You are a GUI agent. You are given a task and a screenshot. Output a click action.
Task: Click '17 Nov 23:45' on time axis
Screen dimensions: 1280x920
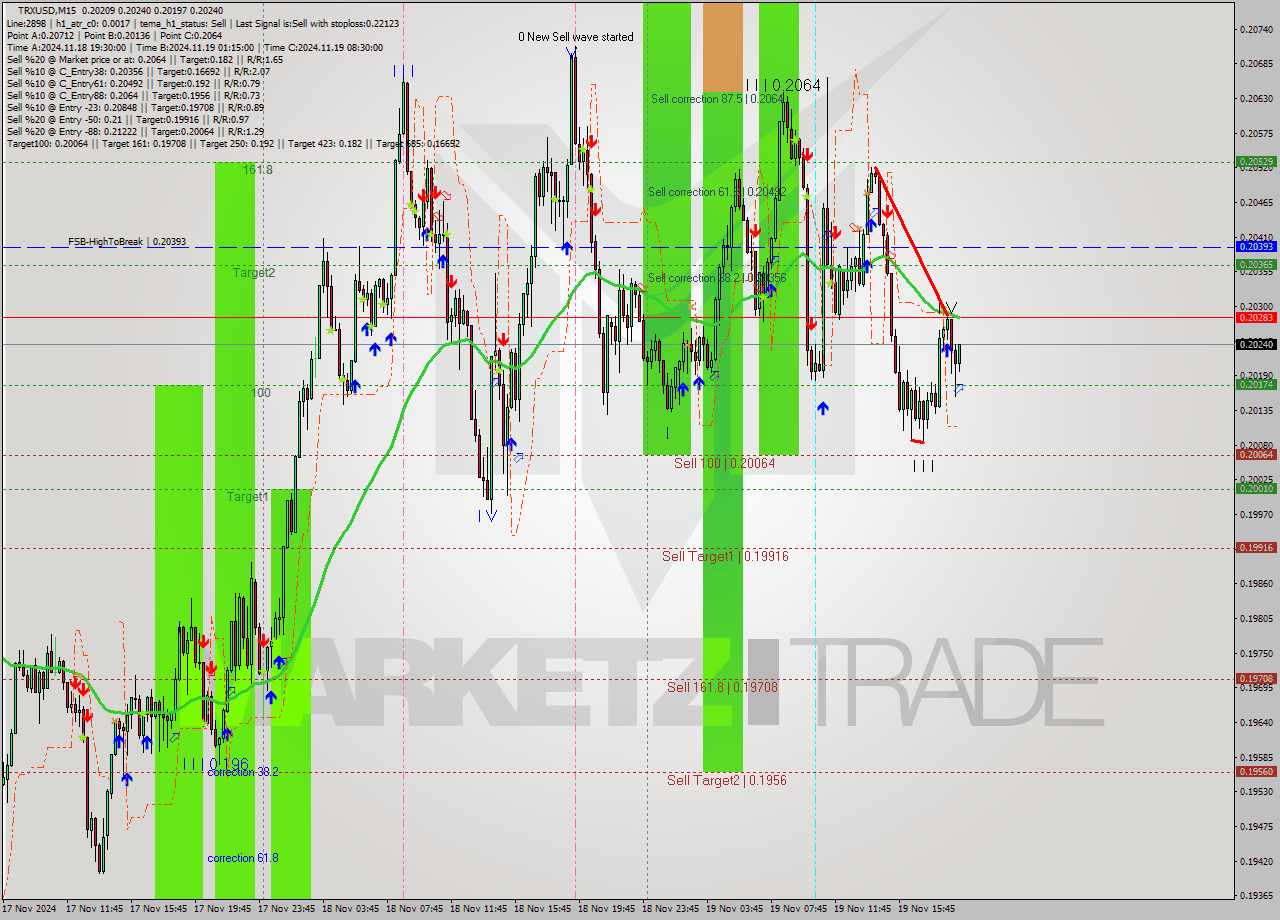(287, 909)
